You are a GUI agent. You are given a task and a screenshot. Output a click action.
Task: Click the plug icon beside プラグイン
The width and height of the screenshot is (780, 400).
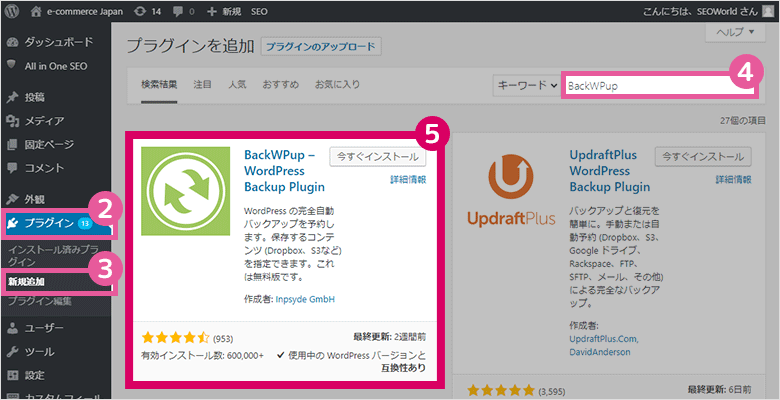tap(13, 223)
